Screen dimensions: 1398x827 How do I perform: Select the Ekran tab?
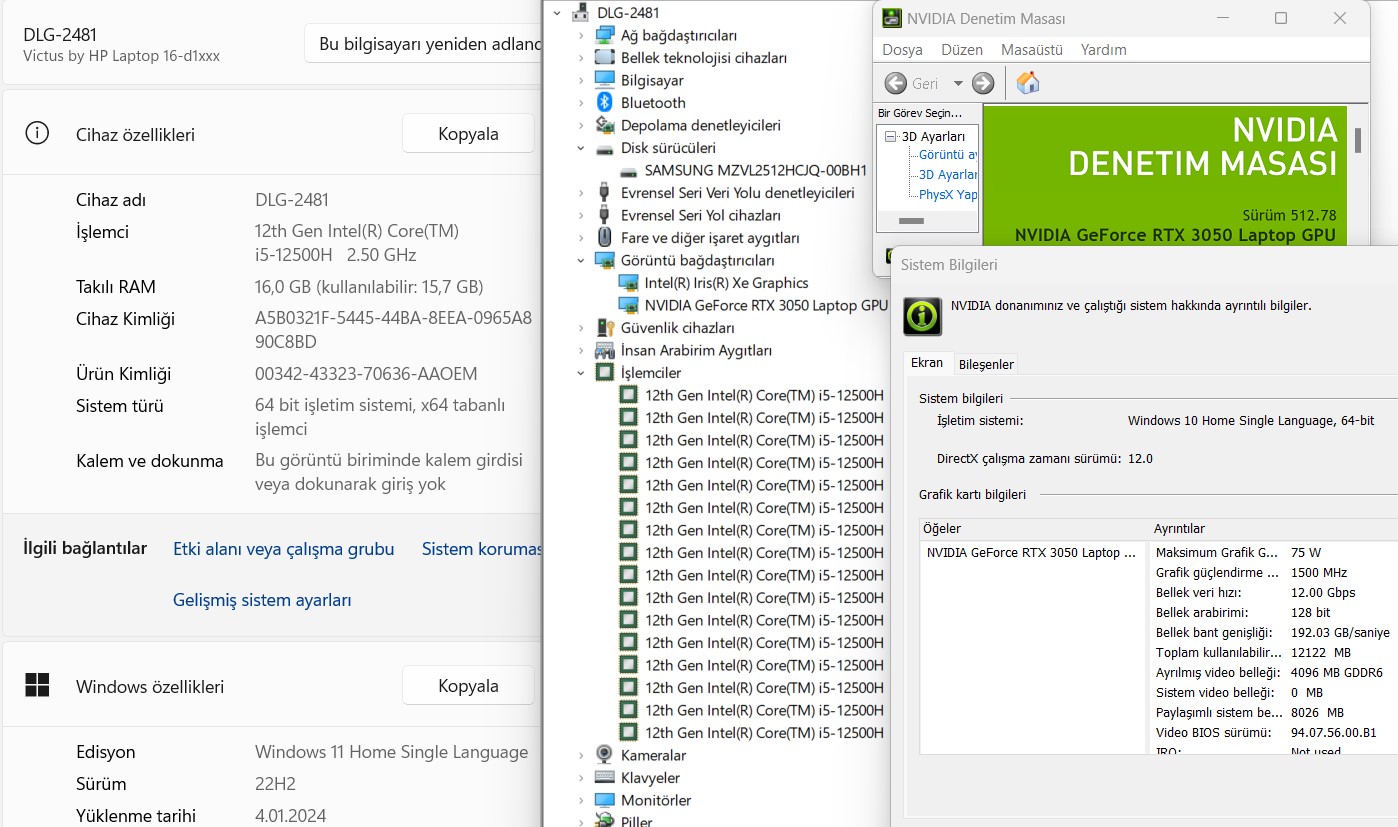[x=927, y=363]
